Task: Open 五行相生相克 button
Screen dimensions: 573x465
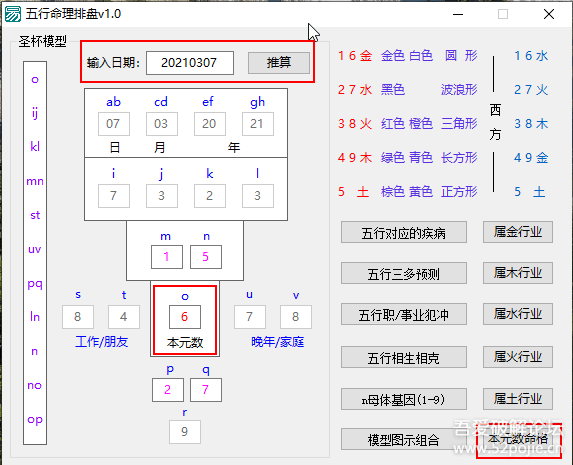Action: point(404,358)
